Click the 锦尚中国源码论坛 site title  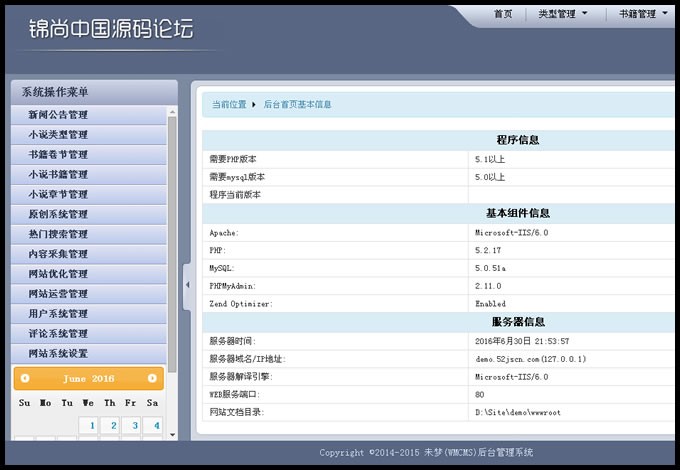111,29
